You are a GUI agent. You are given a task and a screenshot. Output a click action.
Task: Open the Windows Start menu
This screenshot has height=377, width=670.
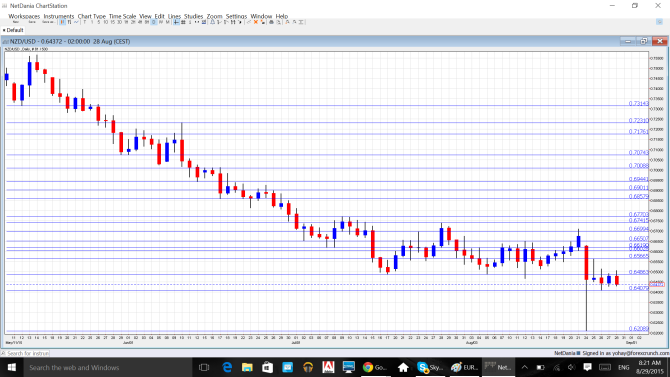(x=12, y=368)
